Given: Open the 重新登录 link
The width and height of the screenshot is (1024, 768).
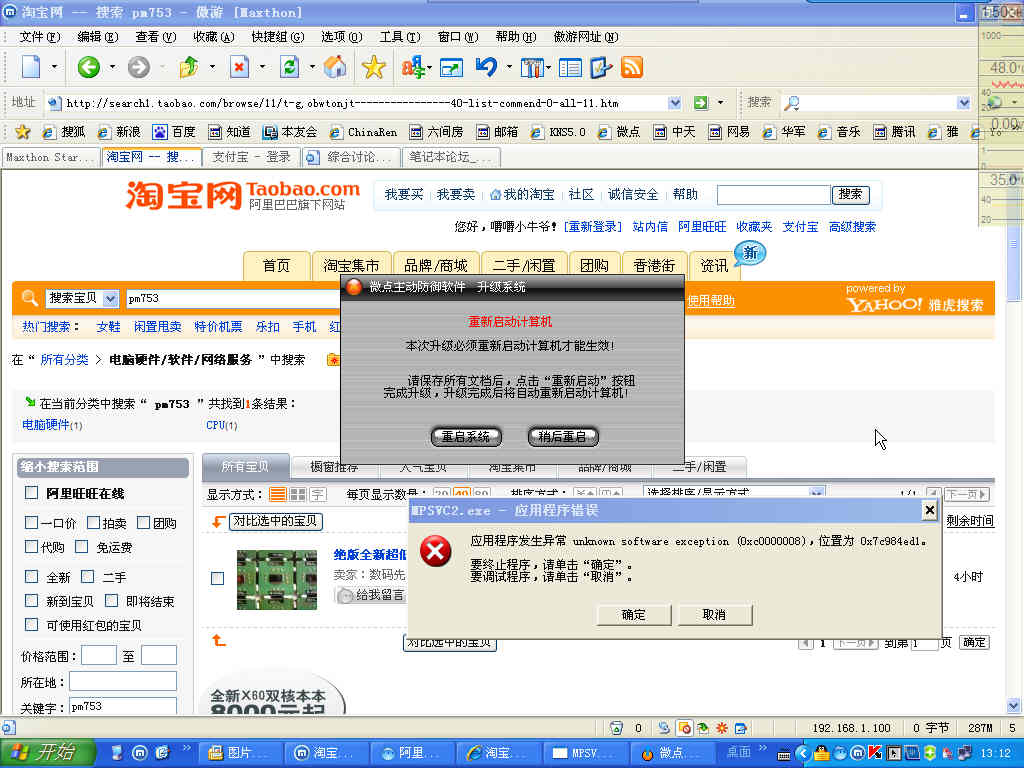Looking at the screenshot, I should (x=592, y=227).
